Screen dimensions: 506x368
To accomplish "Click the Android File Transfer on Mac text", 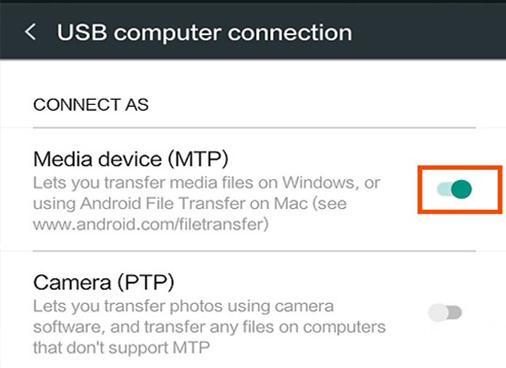I will click(194, 203).
